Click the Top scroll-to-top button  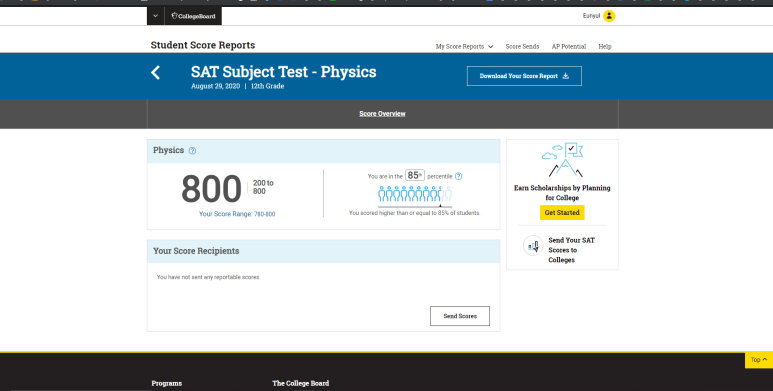coord(759,360)
